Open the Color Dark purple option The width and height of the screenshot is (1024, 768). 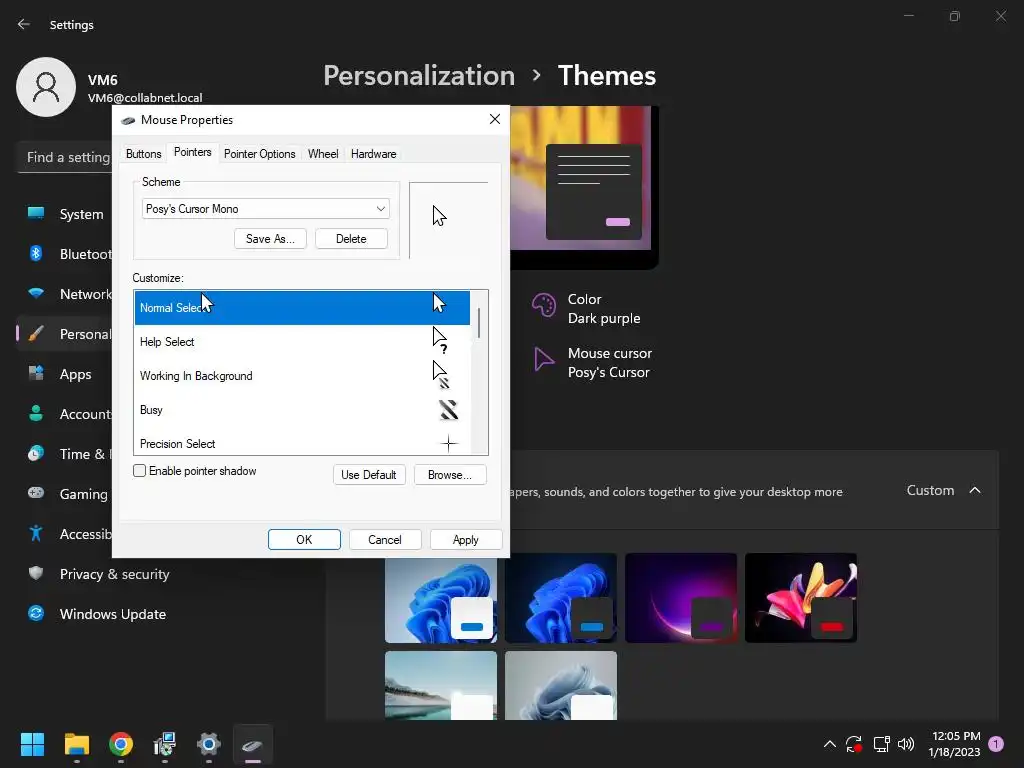pos(587,308)
